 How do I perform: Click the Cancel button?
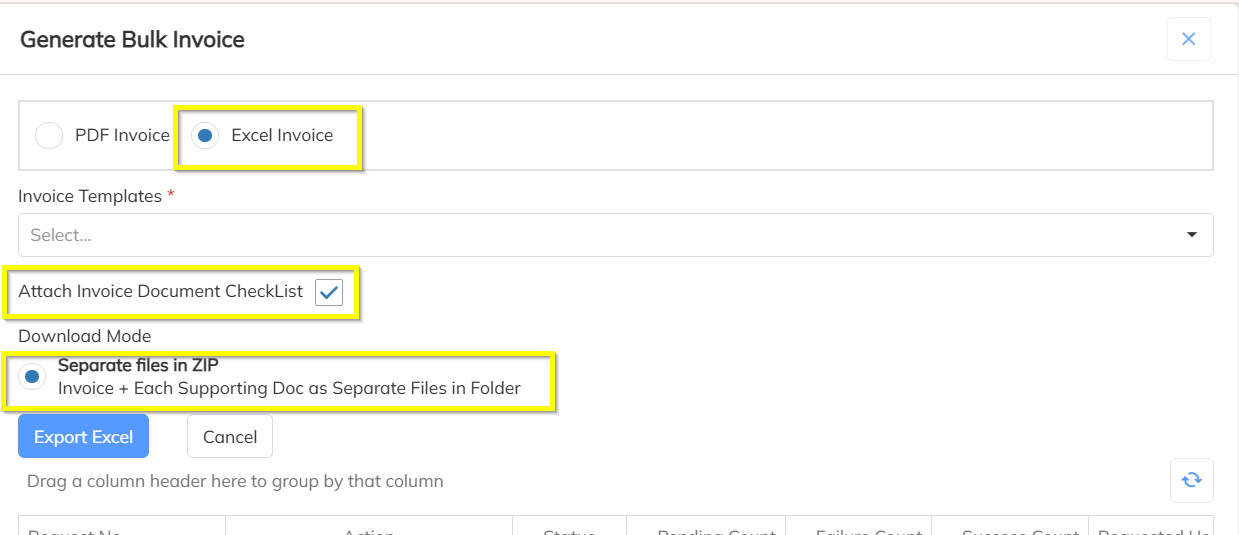tap(230, 437)
